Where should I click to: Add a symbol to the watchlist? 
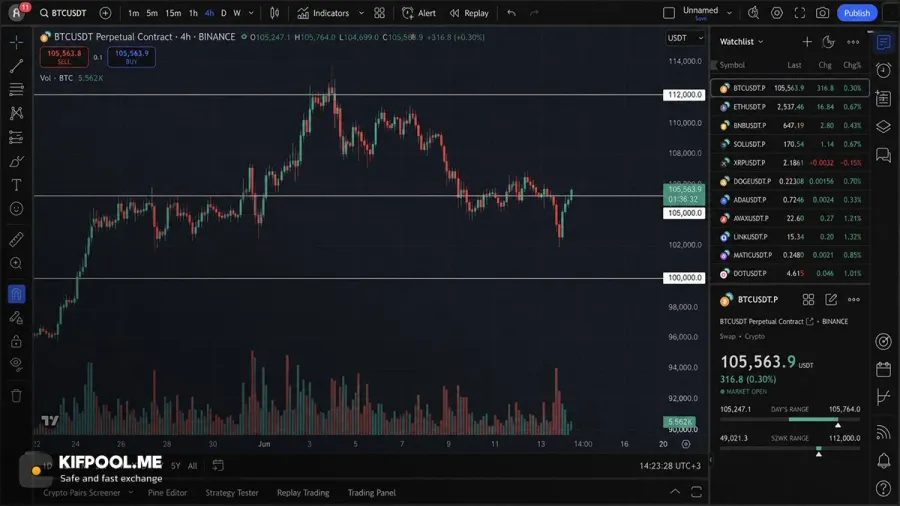tap(807, 41)
